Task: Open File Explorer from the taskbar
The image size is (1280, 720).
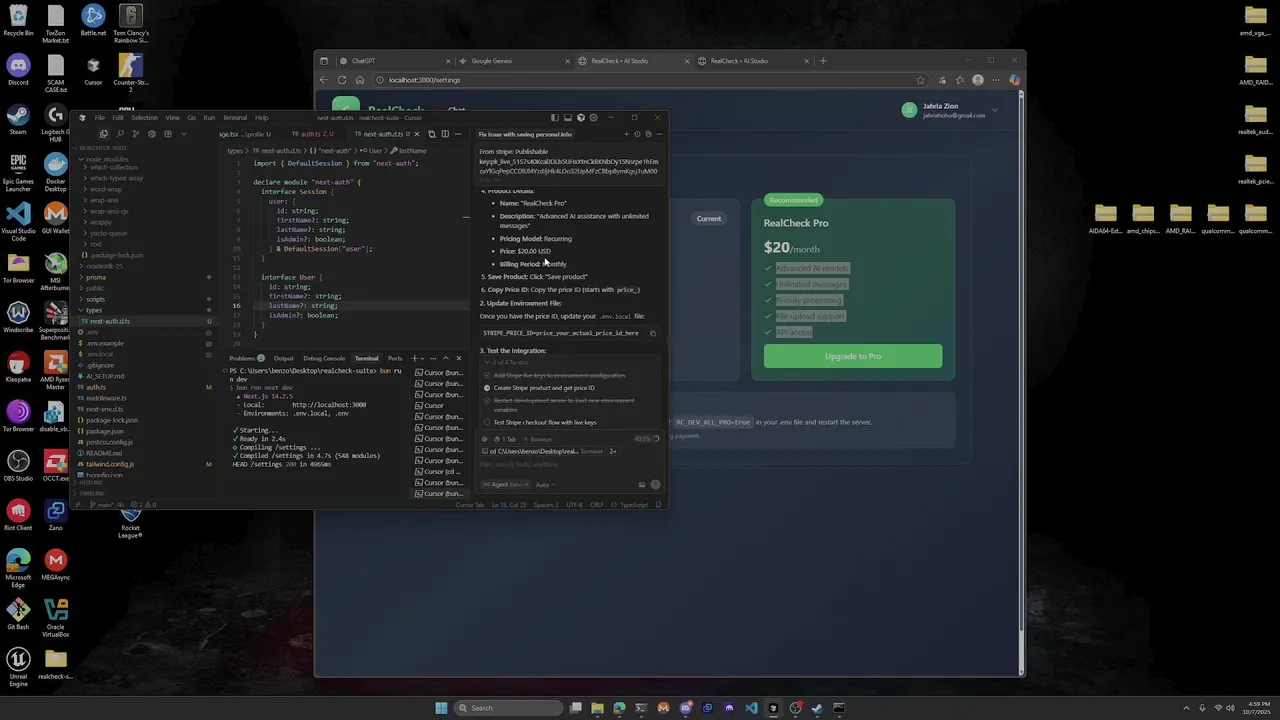Action: (597, 708)
